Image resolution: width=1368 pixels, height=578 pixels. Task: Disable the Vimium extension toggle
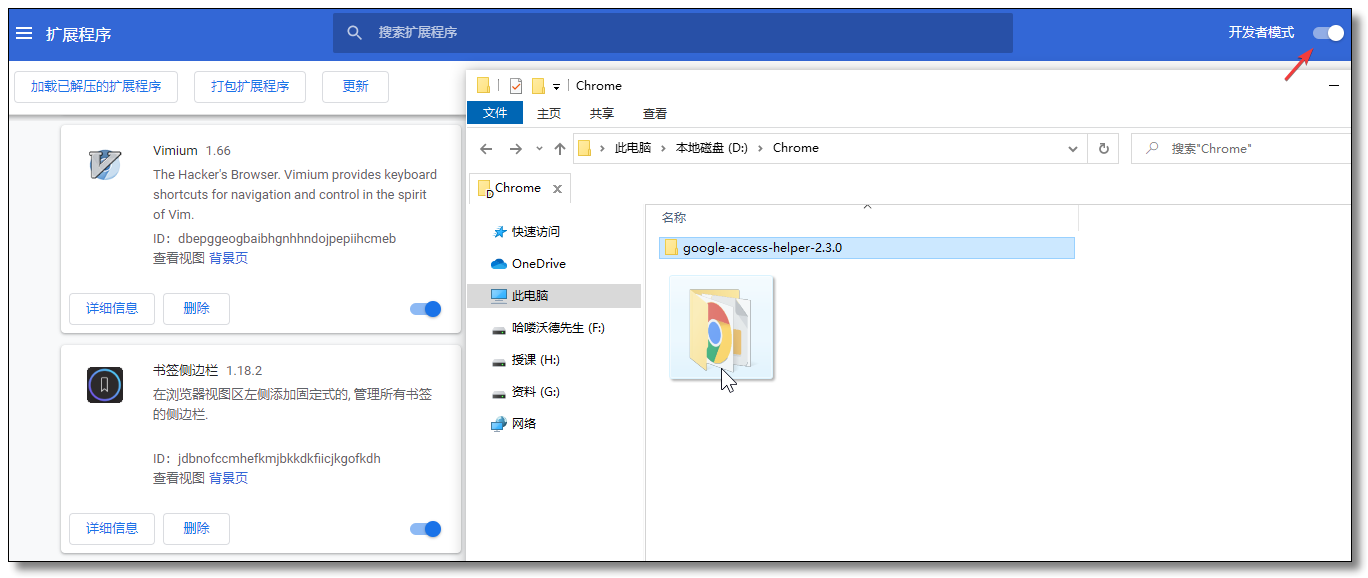tap(426, 309)
